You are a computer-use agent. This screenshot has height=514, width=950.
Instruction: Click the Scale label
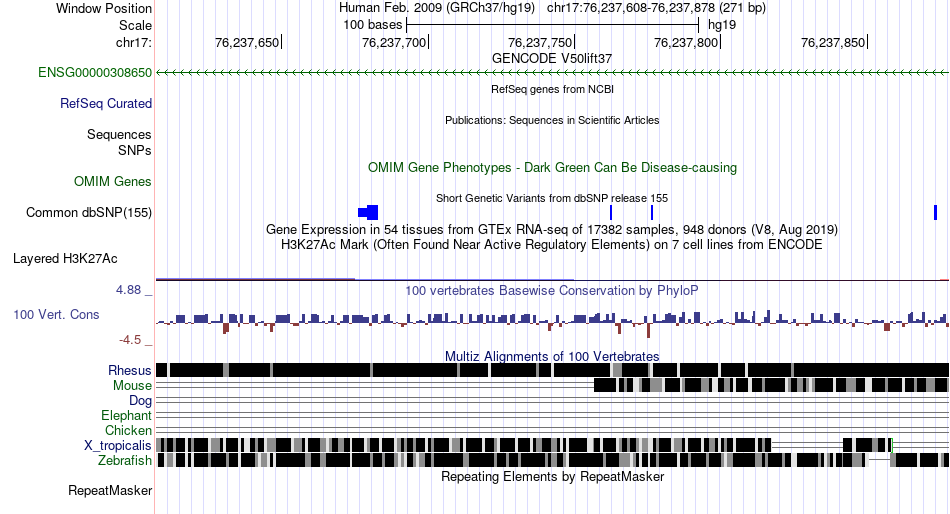click(136, 25)
